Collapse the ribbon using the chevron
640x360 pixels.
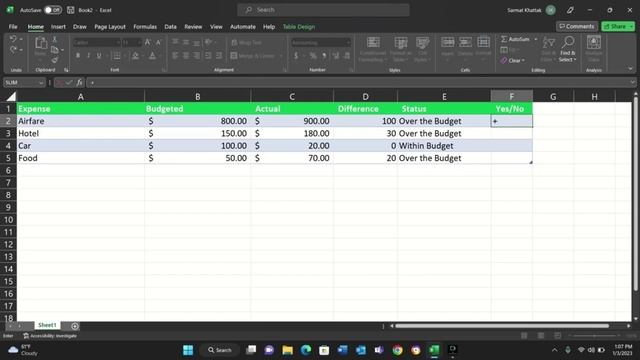pos(630,69)
